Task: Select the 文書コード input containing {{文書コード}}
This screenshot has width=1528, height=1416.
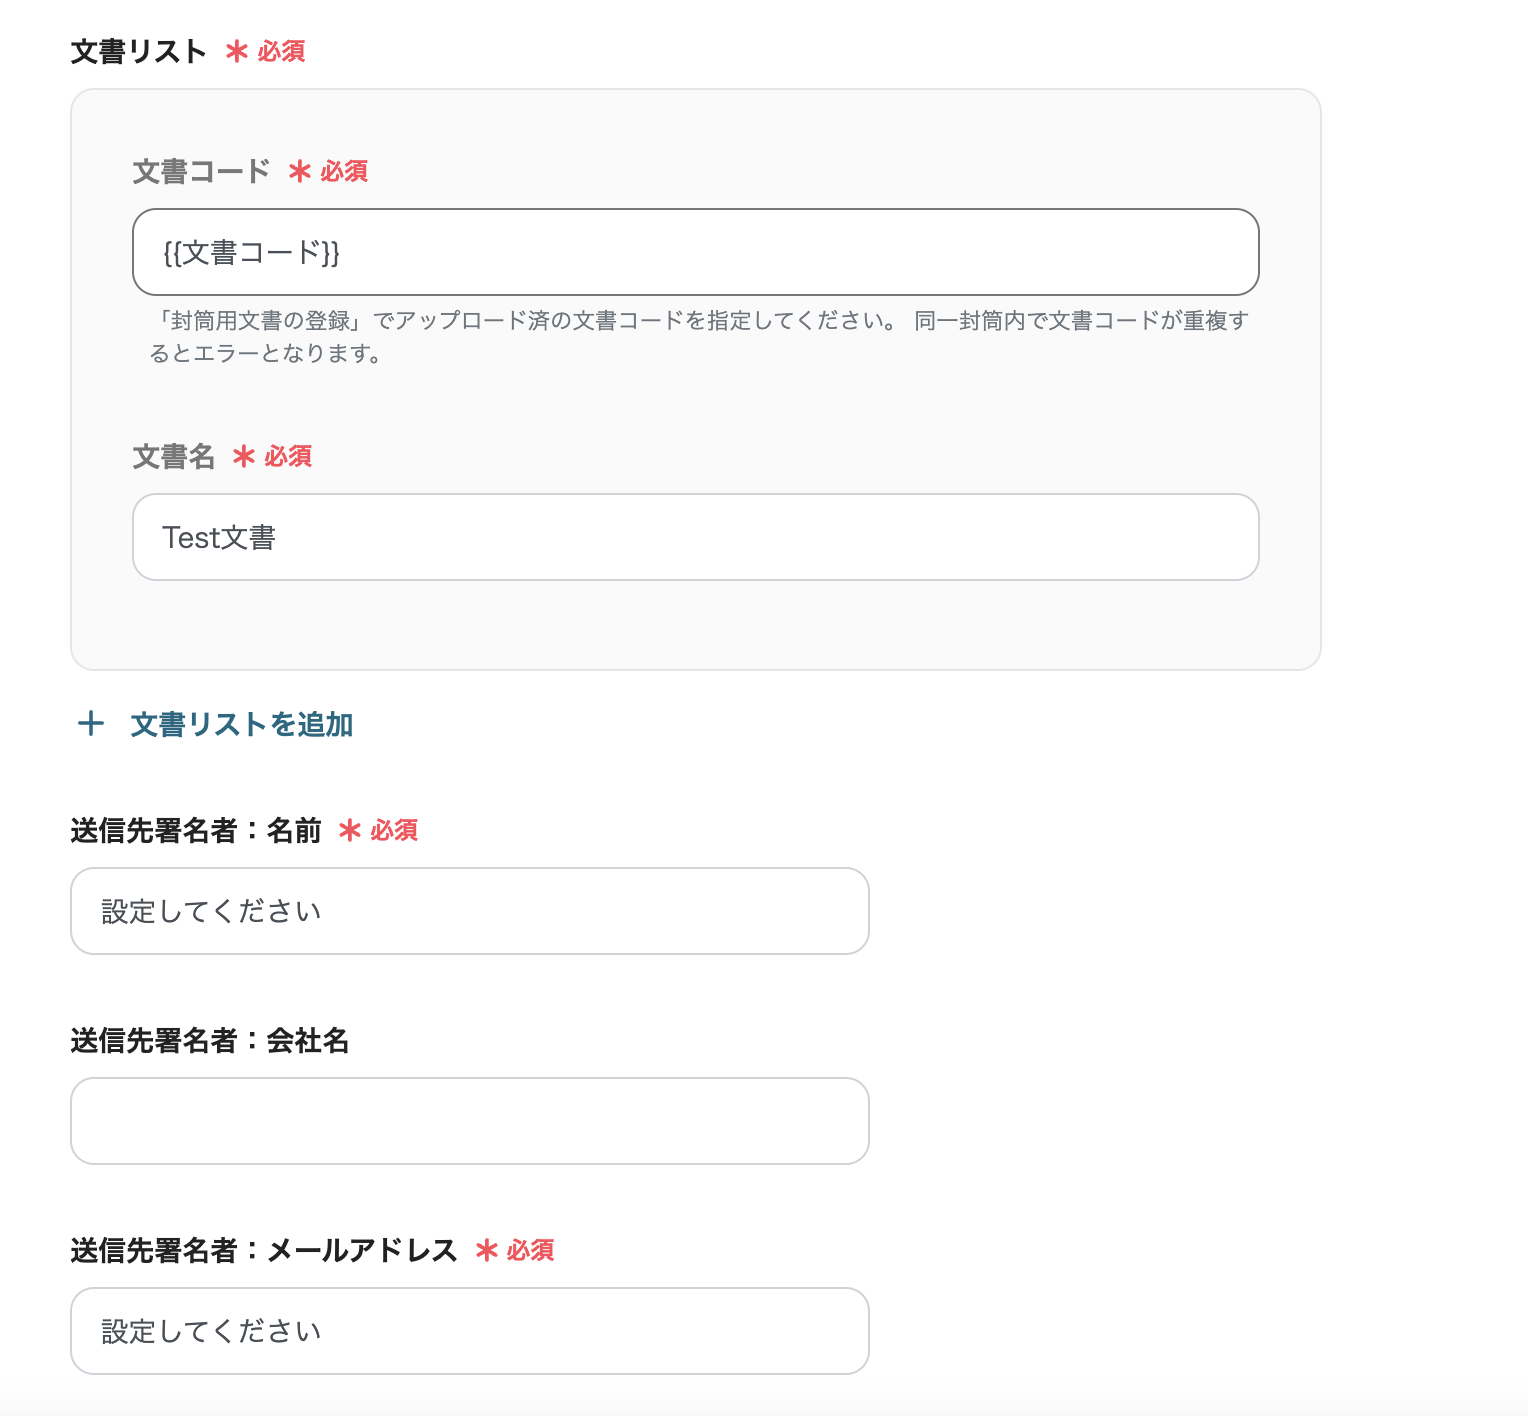Action: tap(696, 252)
